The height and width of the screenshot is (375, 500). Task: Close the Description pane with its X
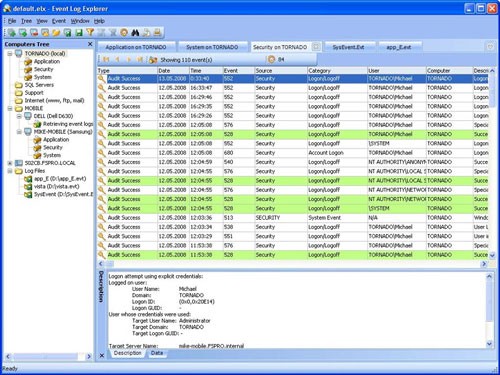(x=102, y=356)
